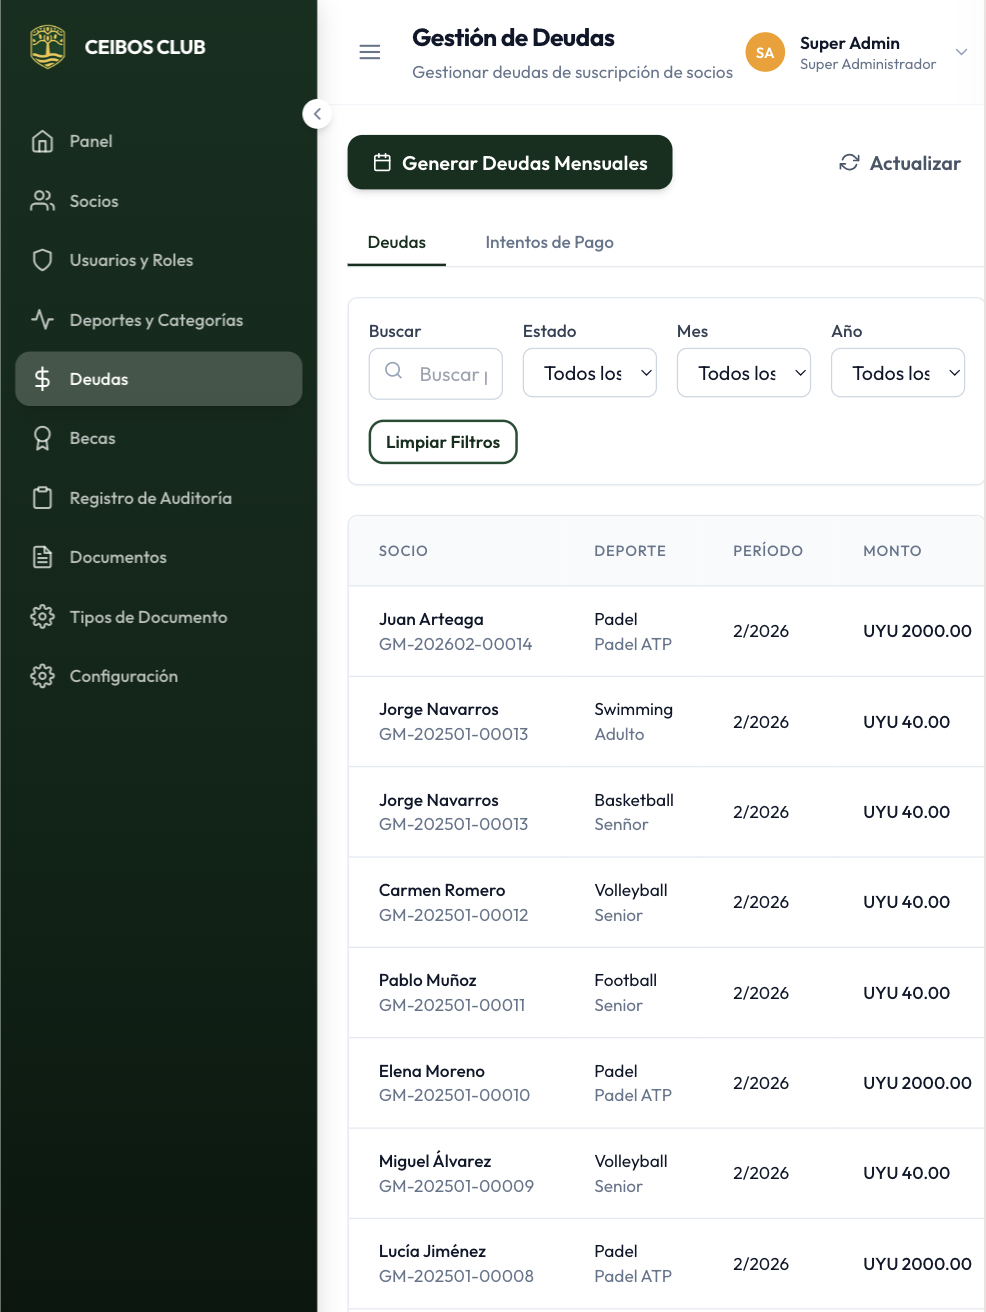Click the Socios people icon

click(x=42, y=201)
